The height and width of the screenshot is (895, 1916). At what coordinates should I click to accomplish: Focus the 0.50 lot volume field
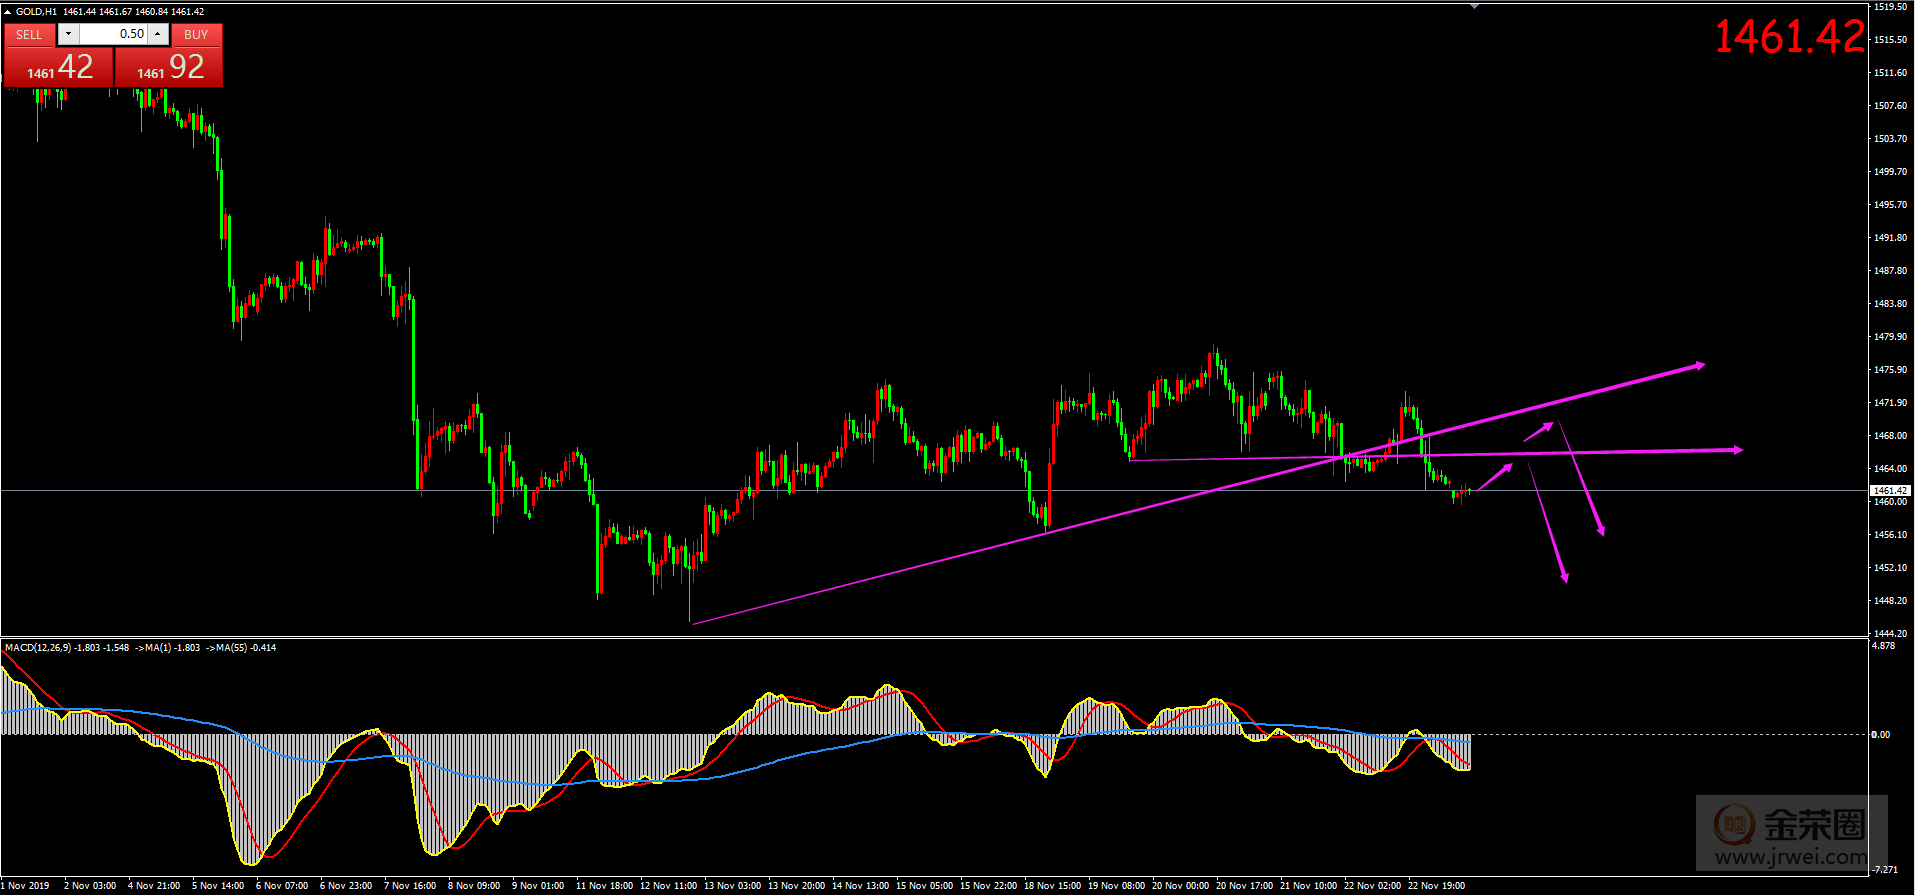tap(113, 34)
